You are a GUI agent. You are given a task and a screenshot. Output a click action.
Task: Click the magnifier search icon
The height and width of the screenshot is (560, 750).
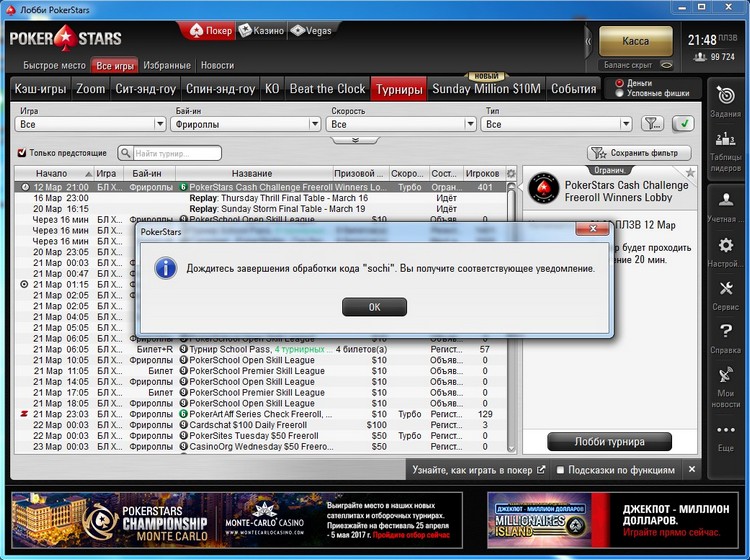[125, 153]
